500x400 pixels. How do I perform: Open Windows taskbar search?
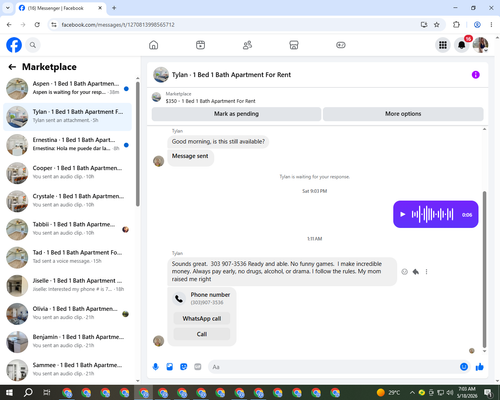click(28, 392)
